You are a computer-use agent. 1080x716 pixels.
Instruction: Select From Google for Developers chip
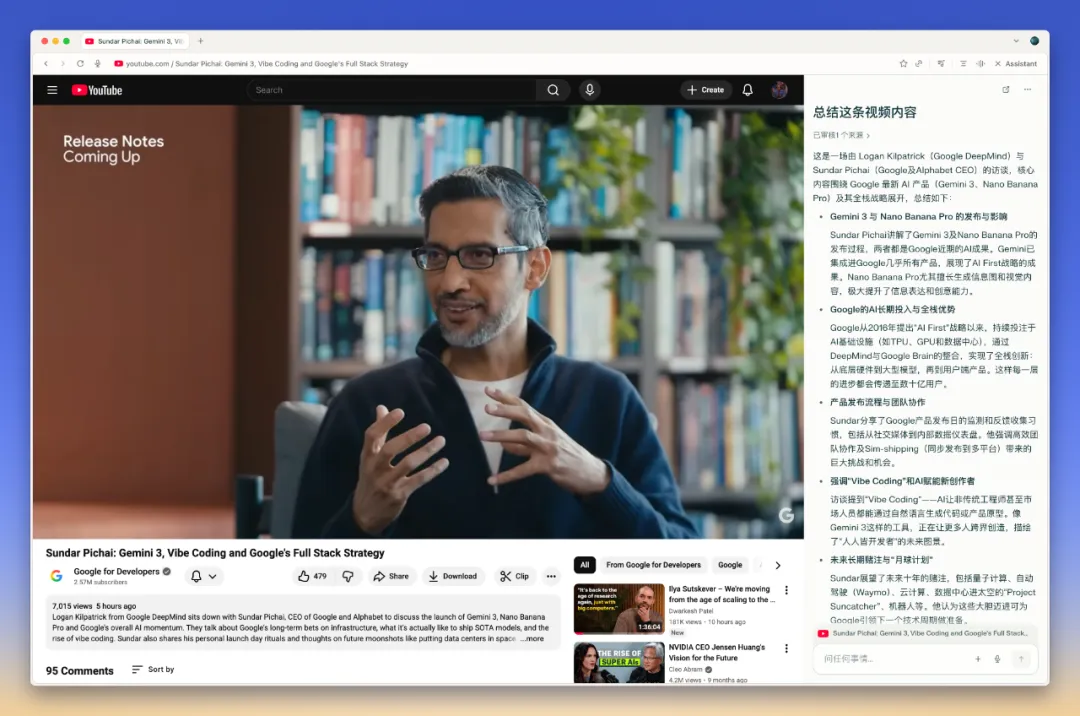(x=653, y=565)
